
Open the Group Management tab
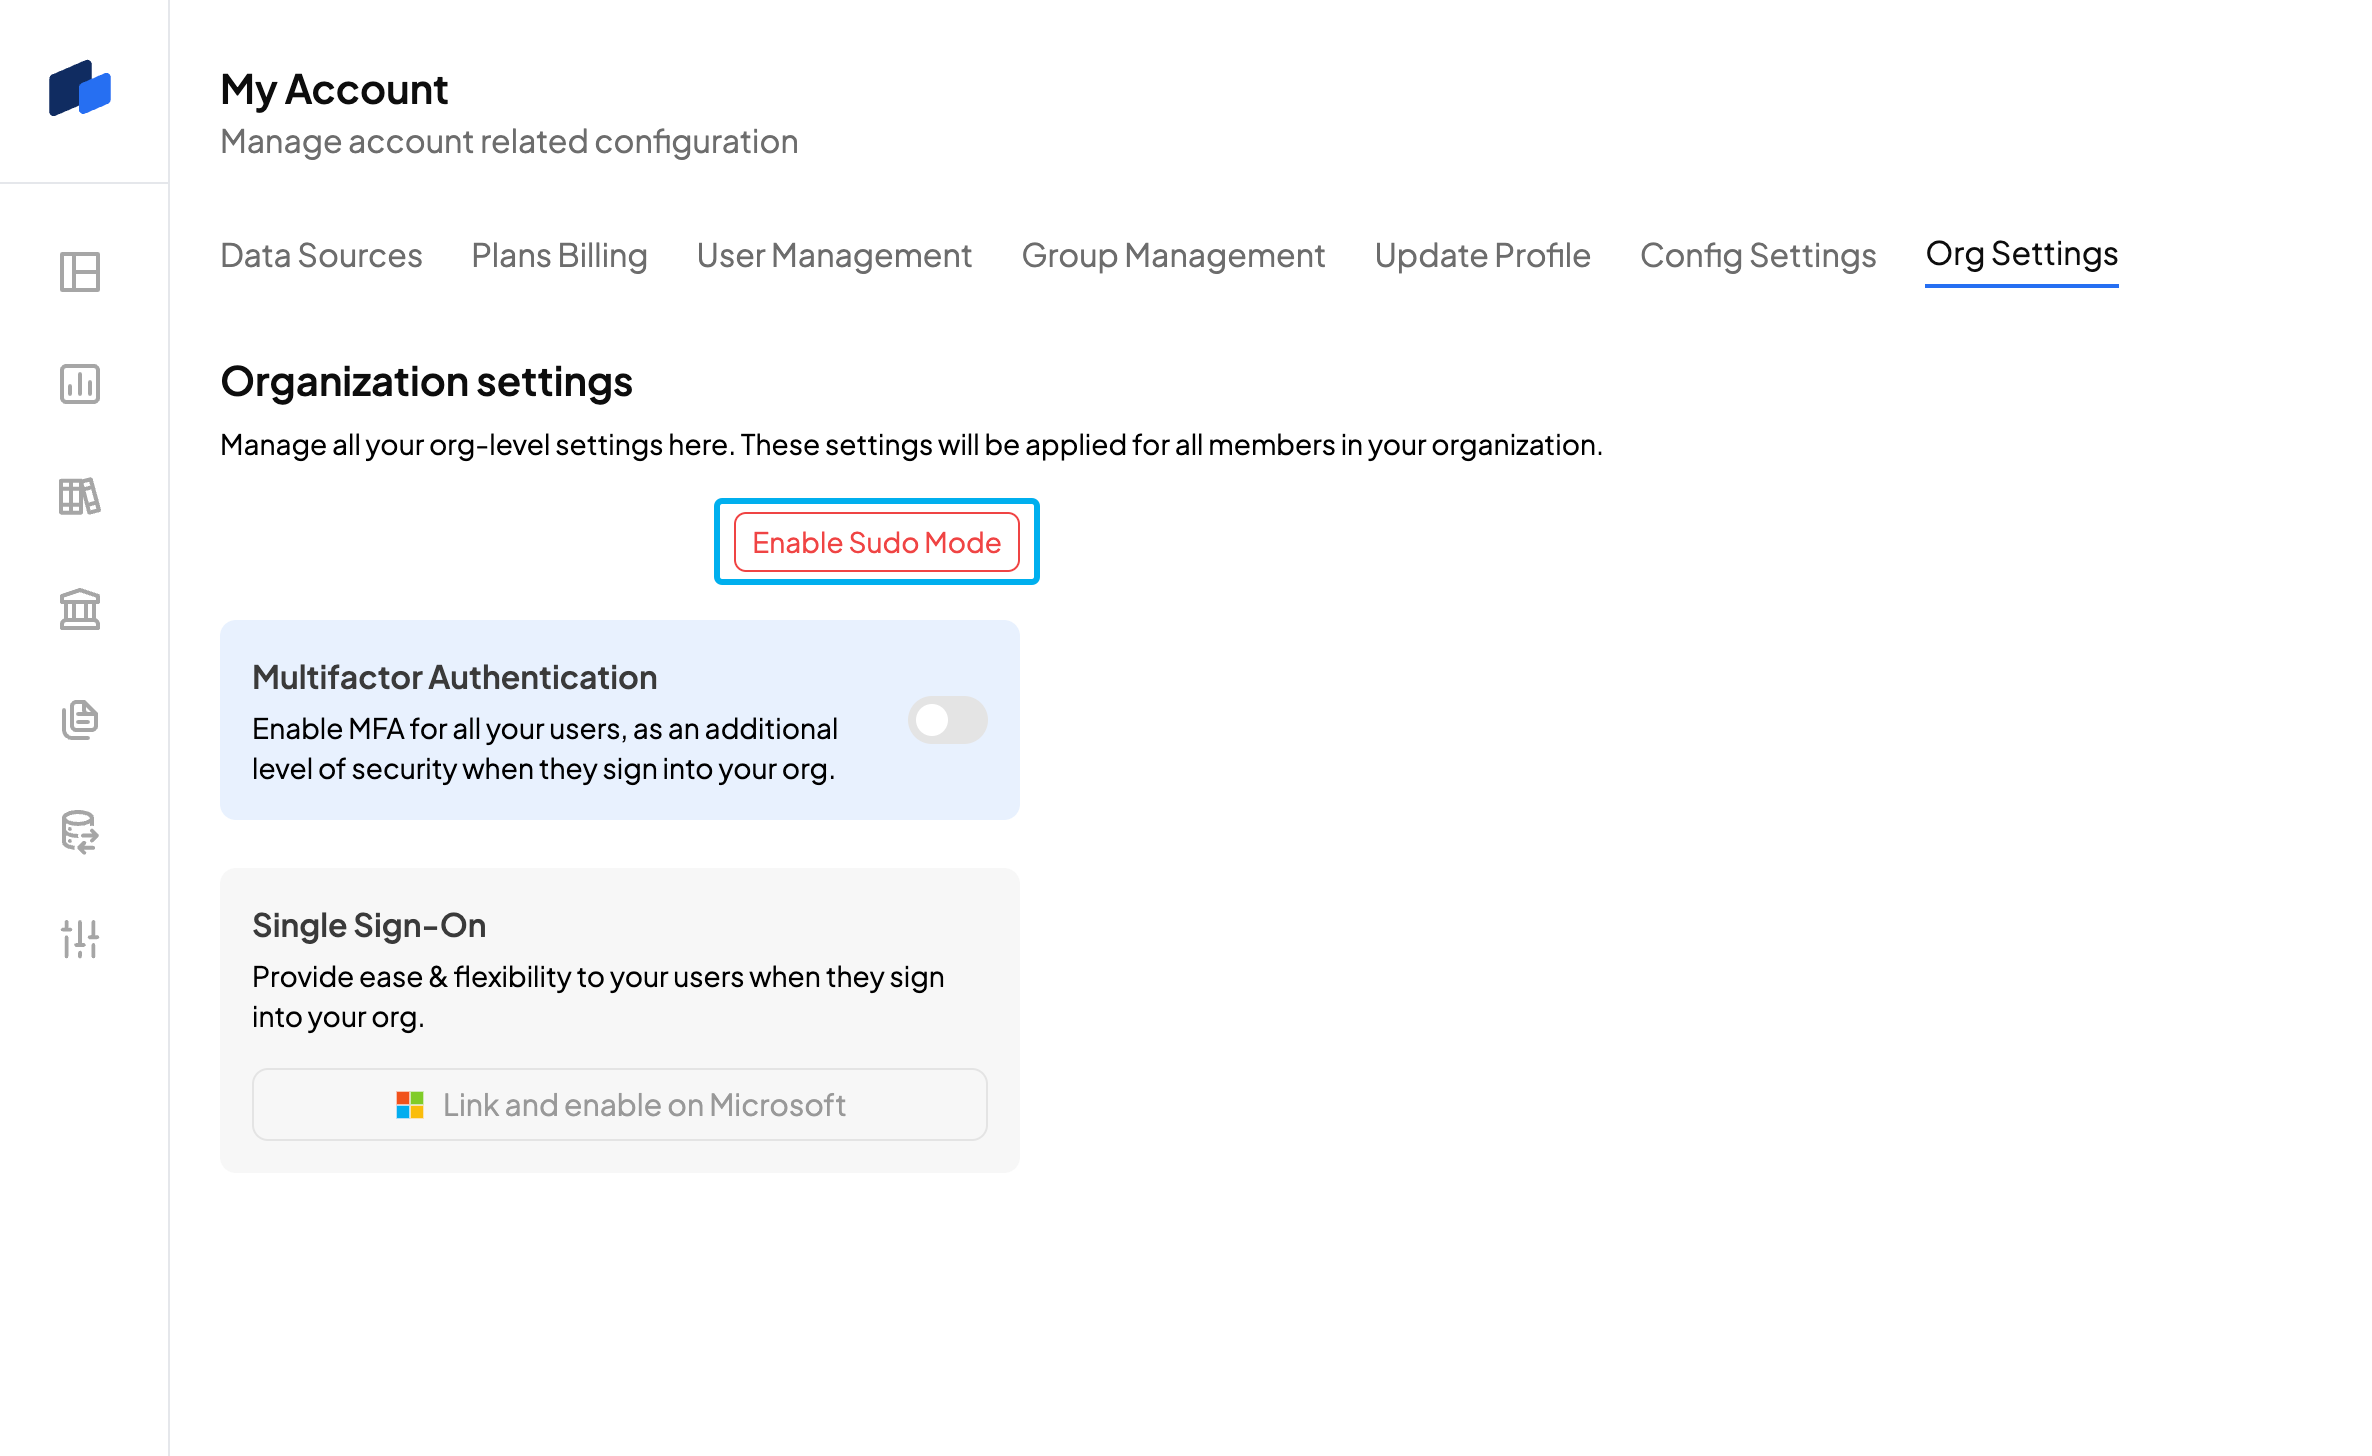click(1173, 256)
